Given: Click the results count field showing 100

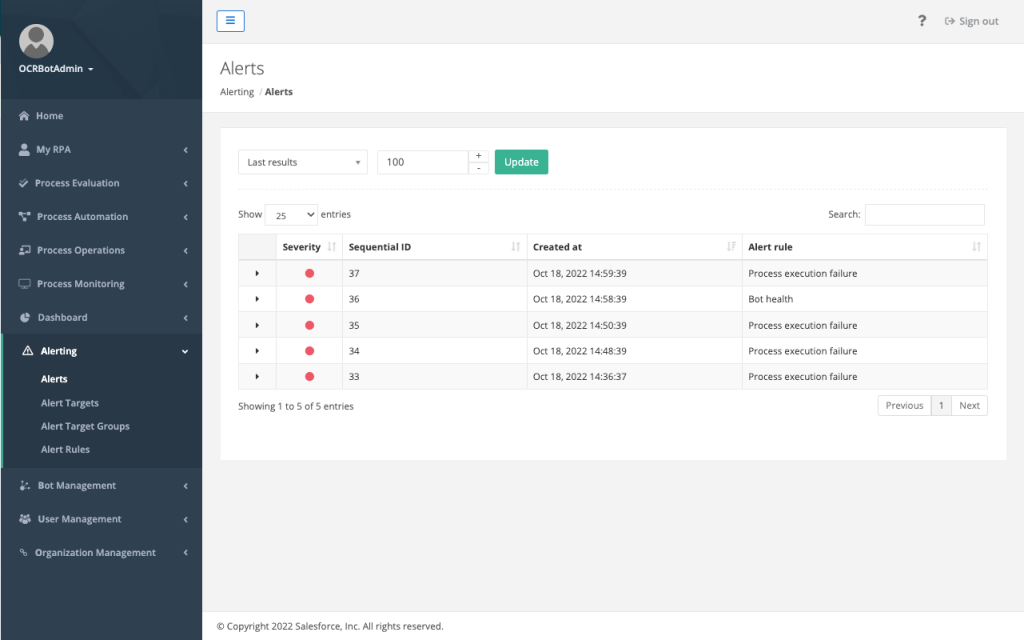Looking at the screenshot, I should [x=423, y=162].
